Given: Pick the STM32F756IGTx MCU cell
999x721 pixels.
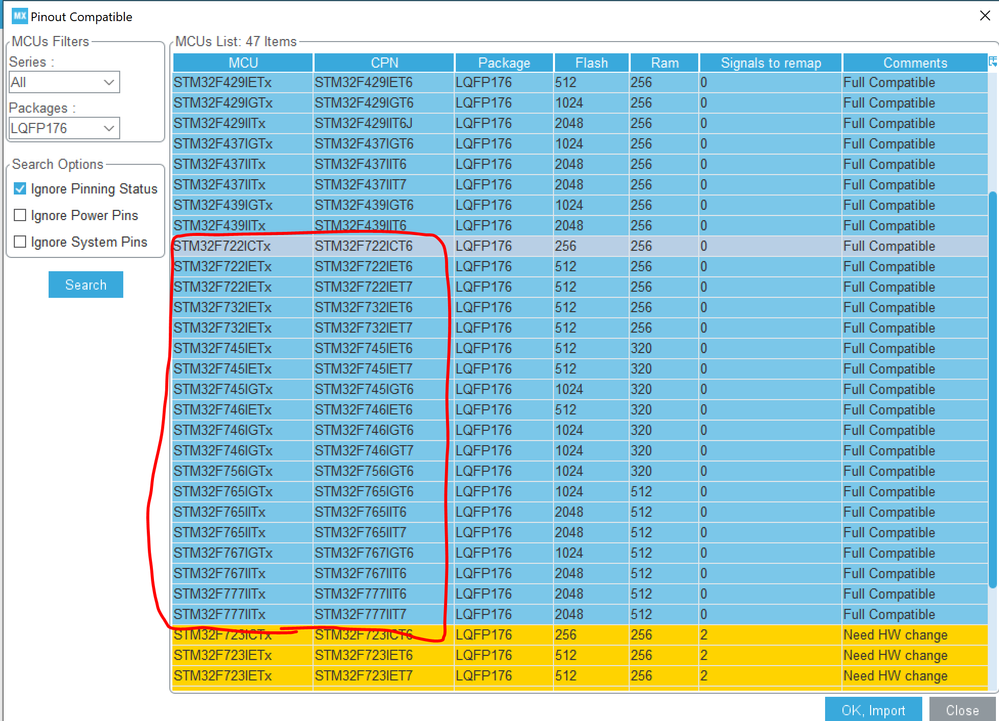Looking at the screenshot, I should click(243, 471).
